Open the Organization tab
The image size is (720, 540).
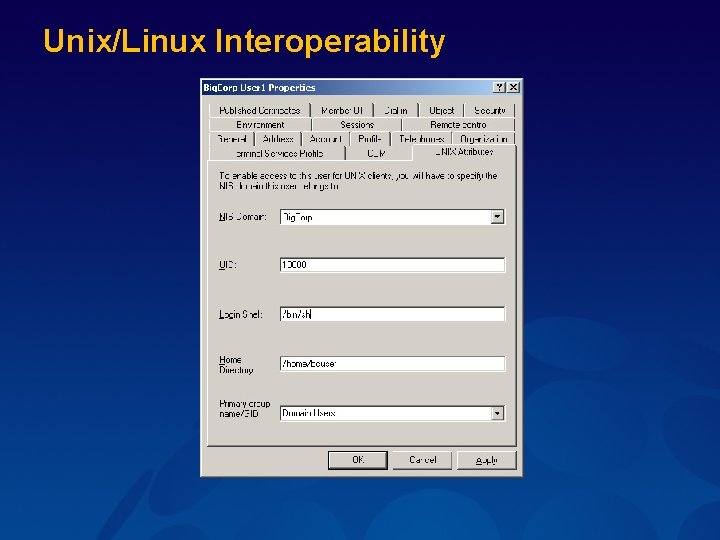[484, 139]
